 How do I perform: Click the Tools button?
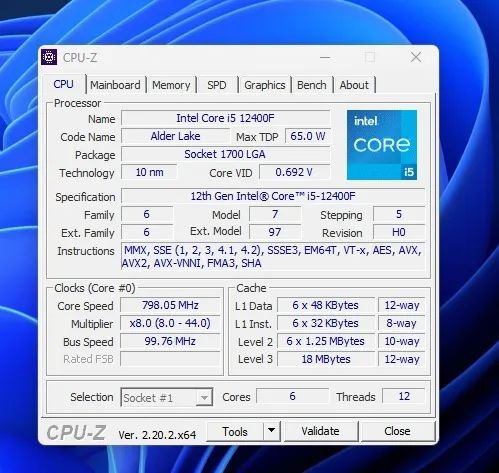click(x=235, y=431)
